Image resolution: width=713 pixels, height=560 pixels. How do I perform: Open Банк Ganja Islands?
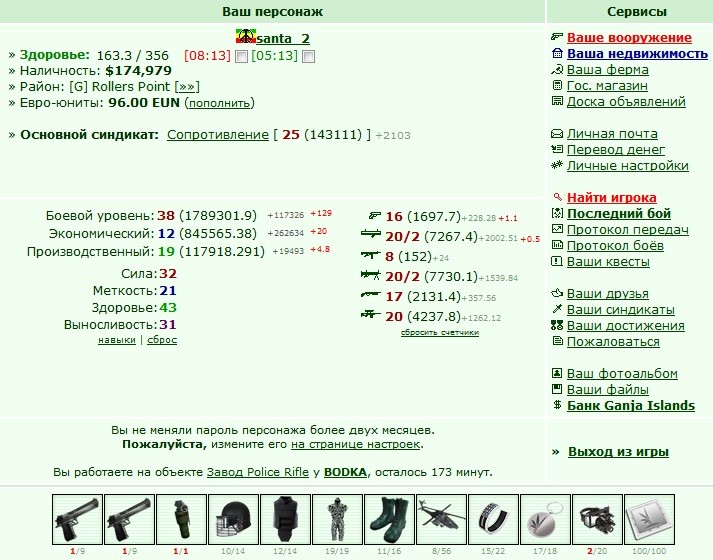631,405
